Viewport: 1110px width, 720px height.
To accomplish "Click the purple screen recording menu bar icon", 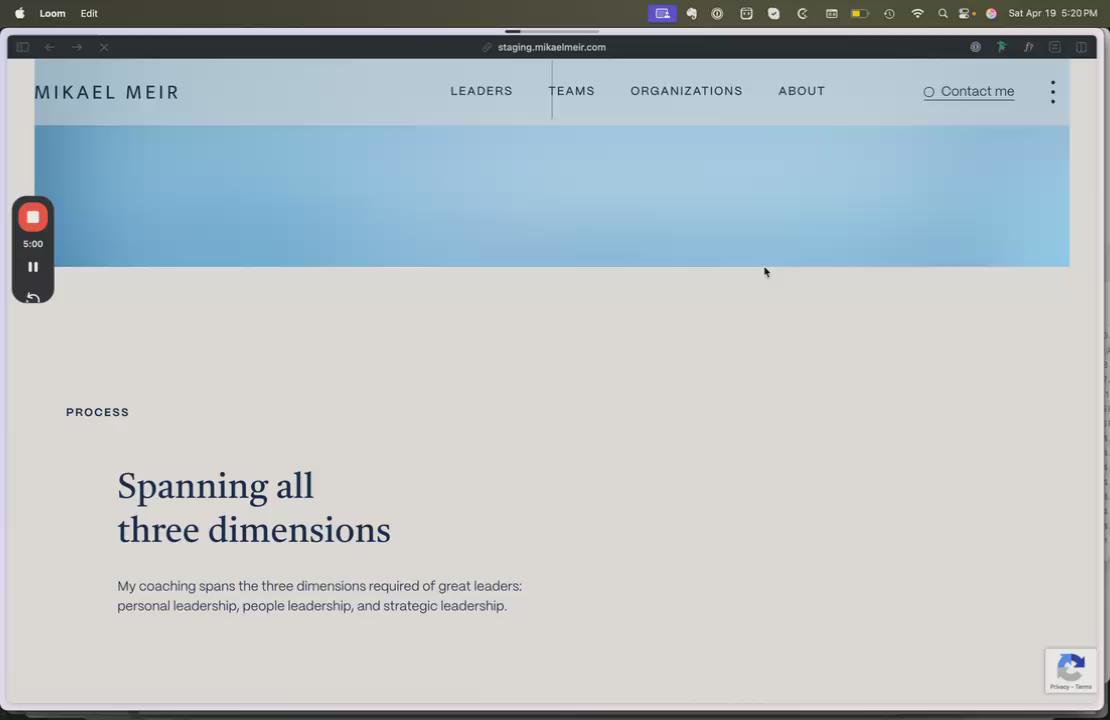I will 662,13.
